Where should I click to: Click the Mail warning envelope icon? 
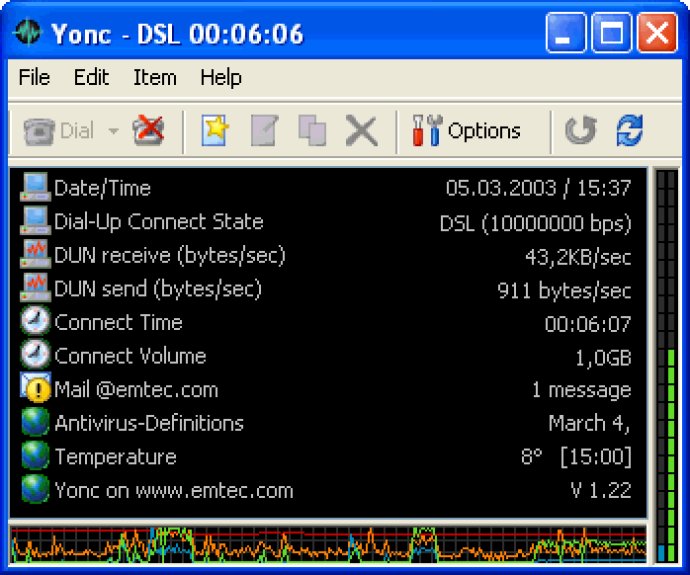(35, 388)
